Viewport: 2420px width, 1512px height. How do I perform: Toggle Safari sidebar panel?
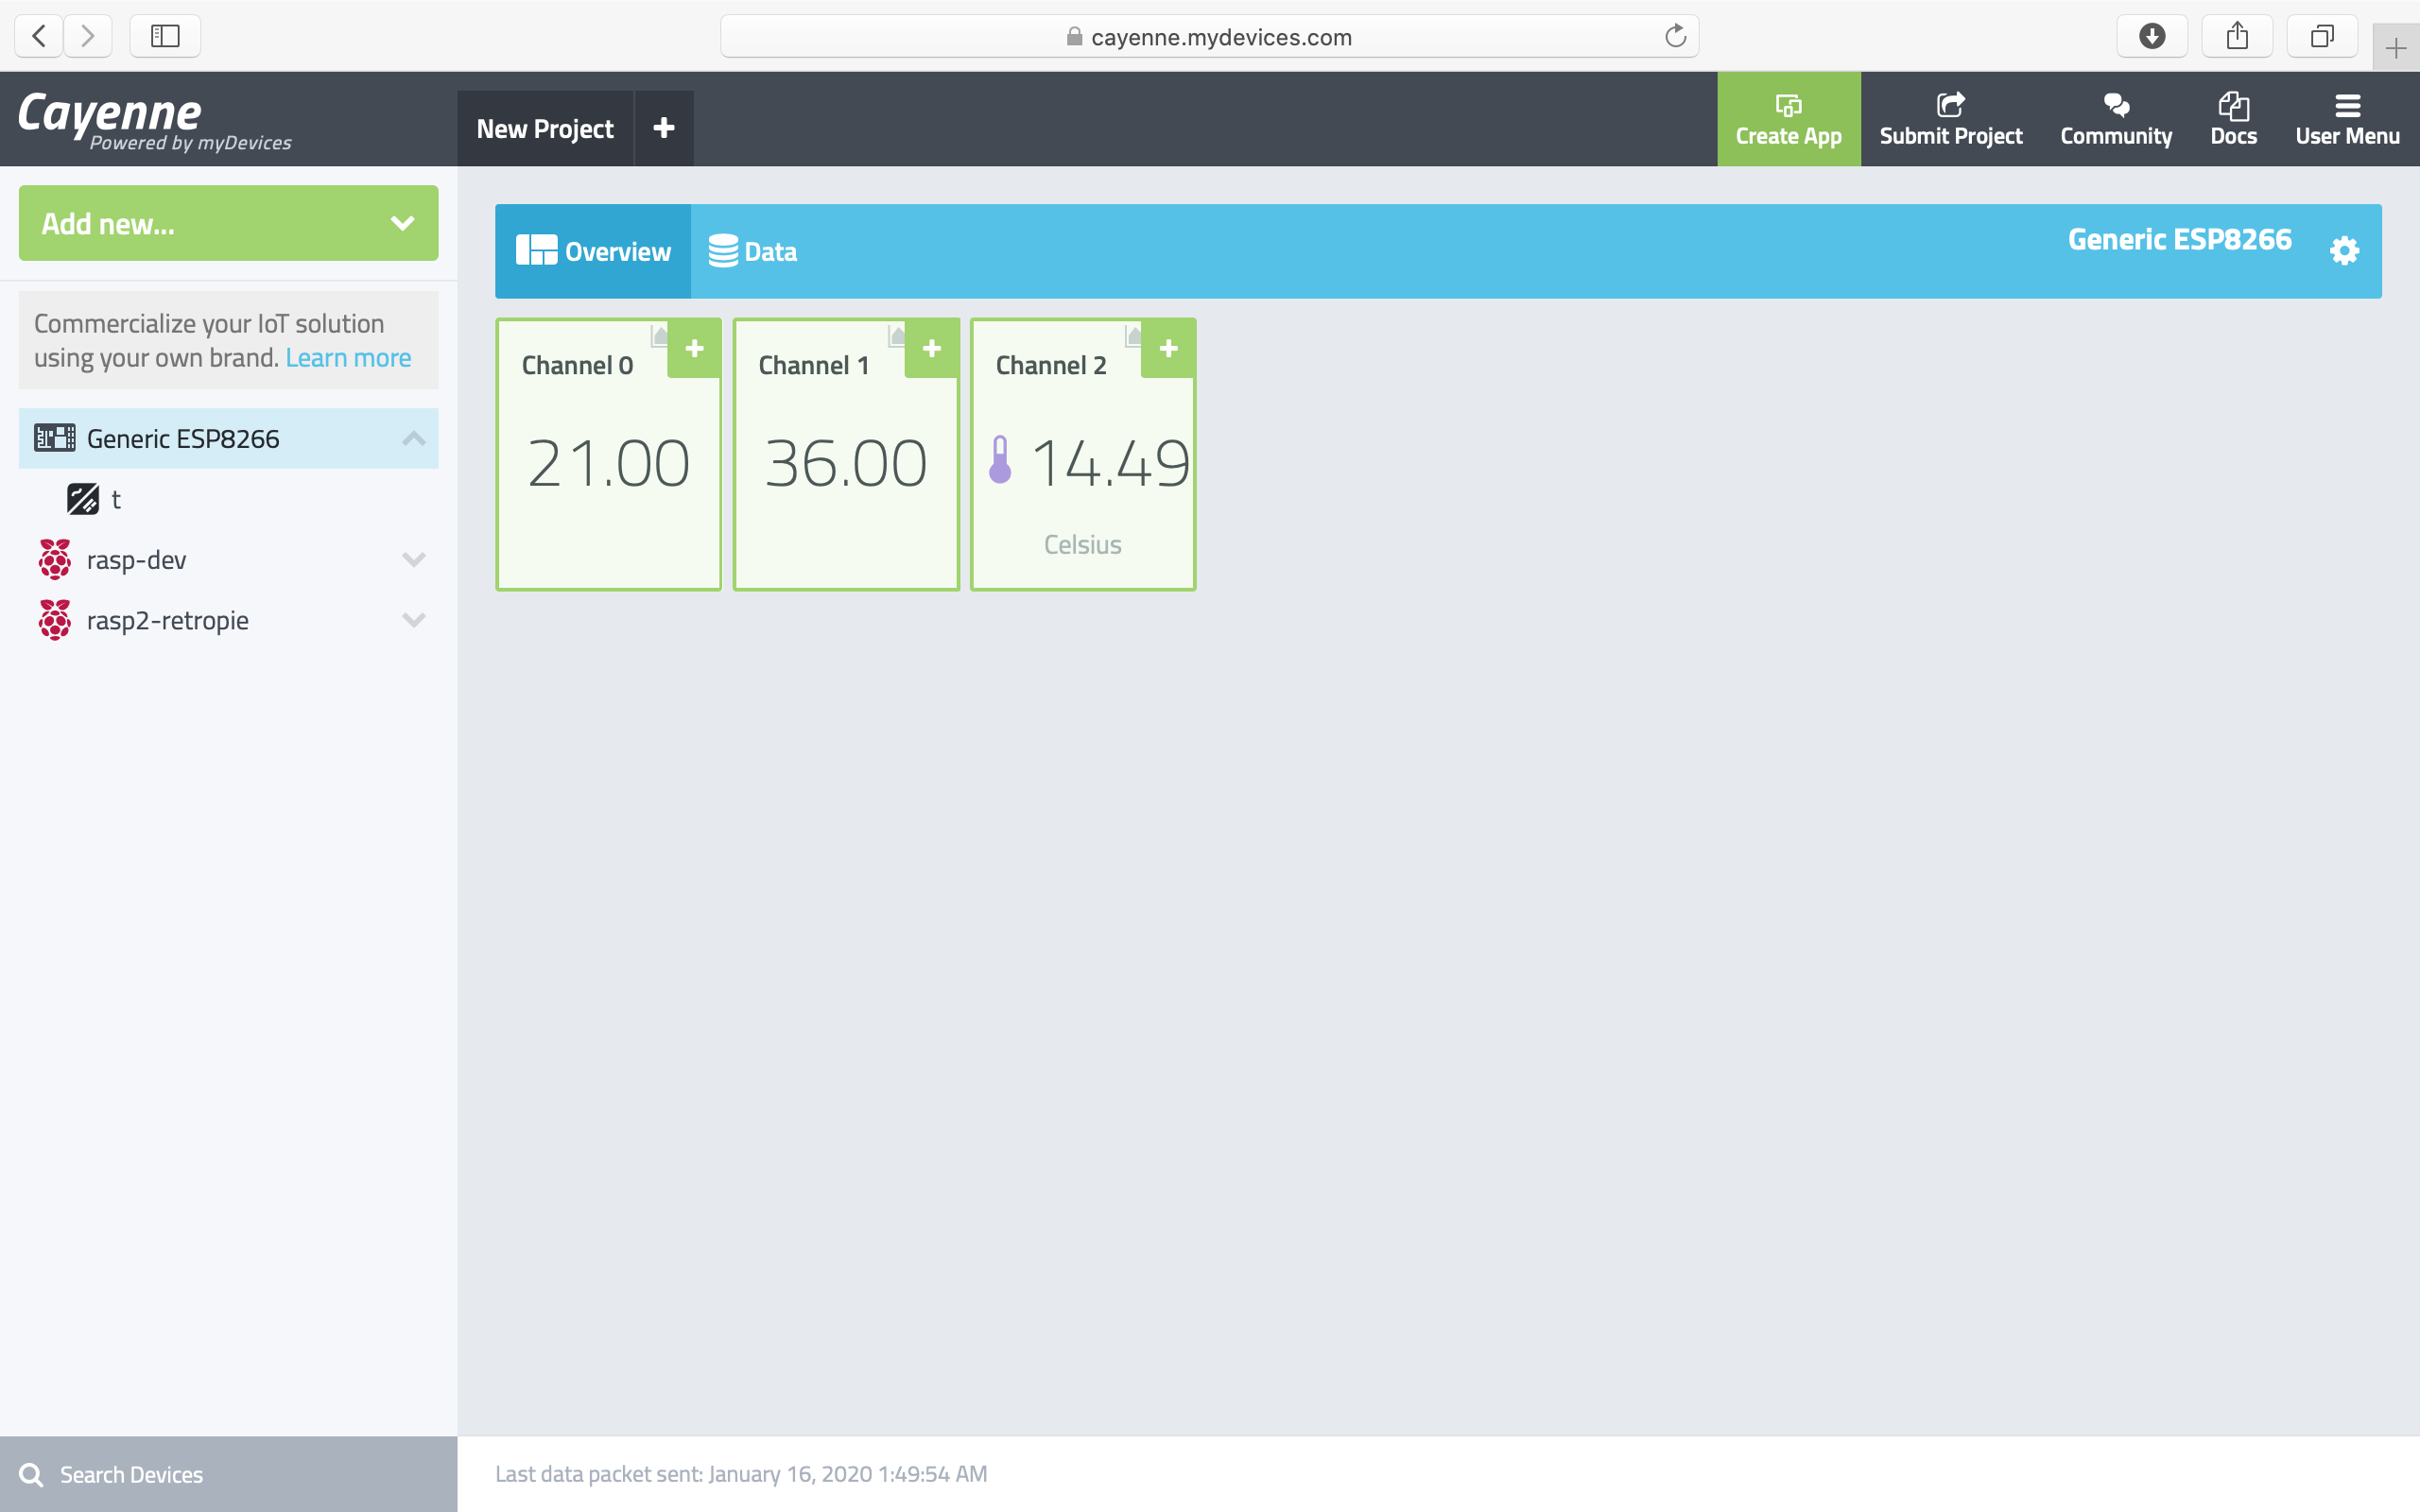pos(165,37)
